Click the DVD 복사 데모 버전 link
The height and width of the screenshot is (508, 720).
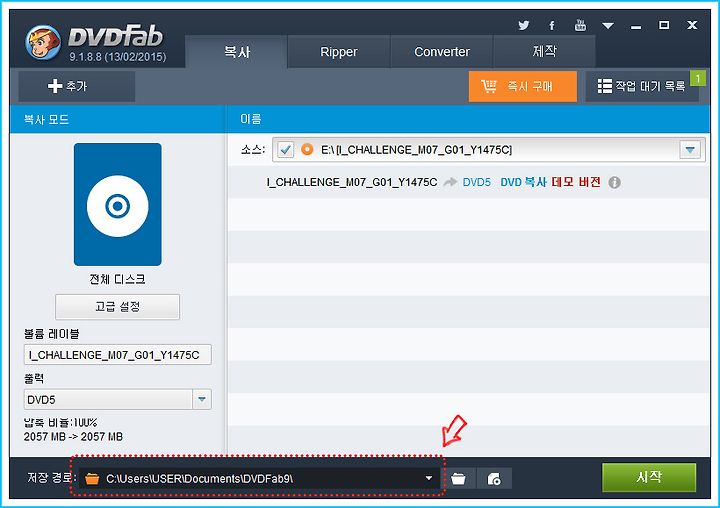point(550,182)
